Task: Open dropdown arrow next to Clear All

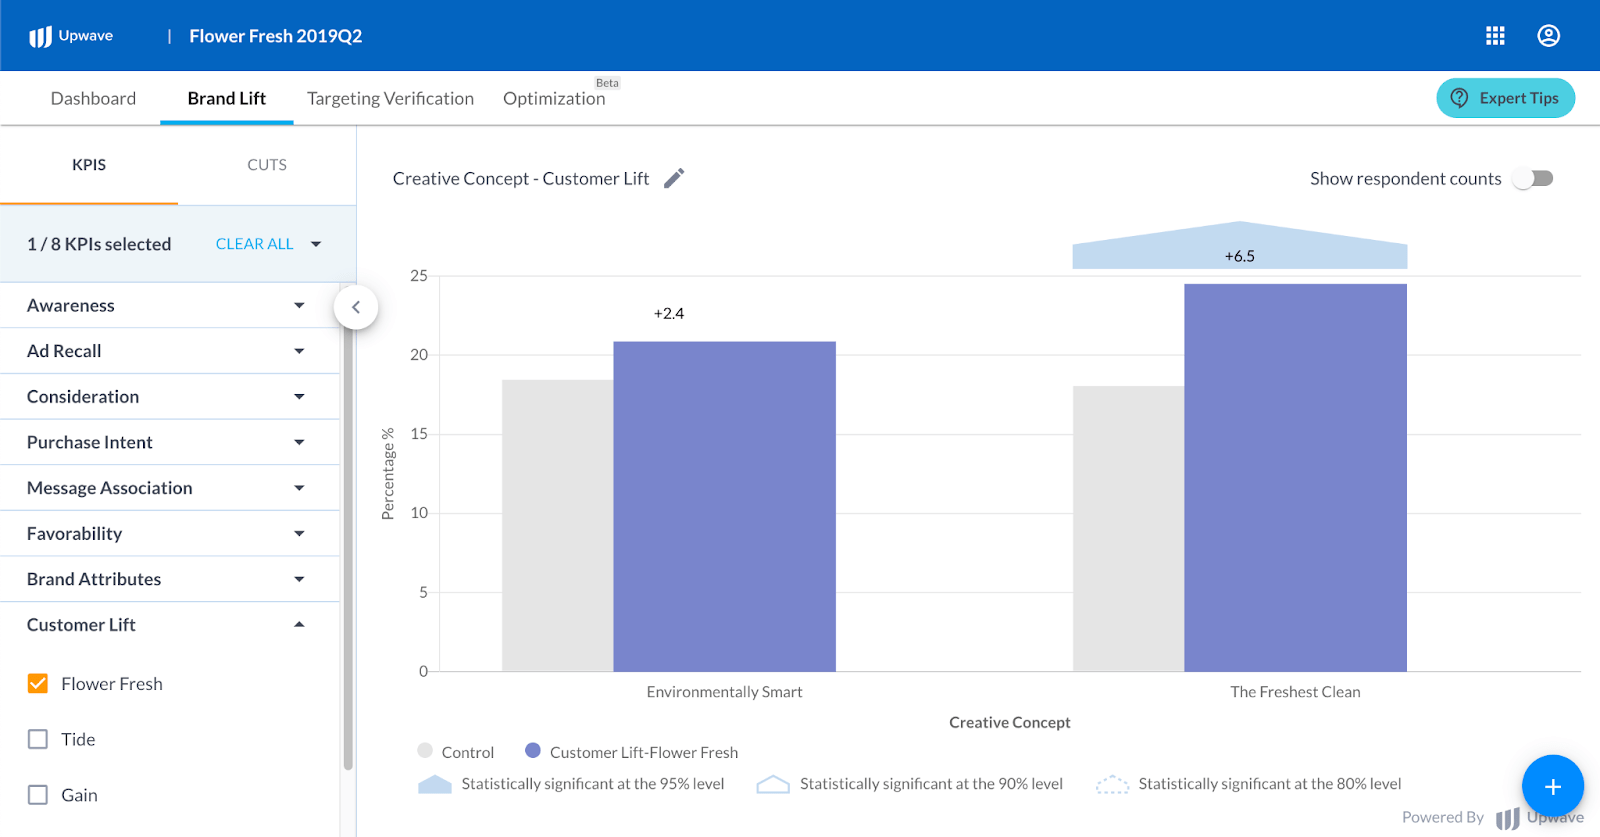Action: click(x=316, y=244)
